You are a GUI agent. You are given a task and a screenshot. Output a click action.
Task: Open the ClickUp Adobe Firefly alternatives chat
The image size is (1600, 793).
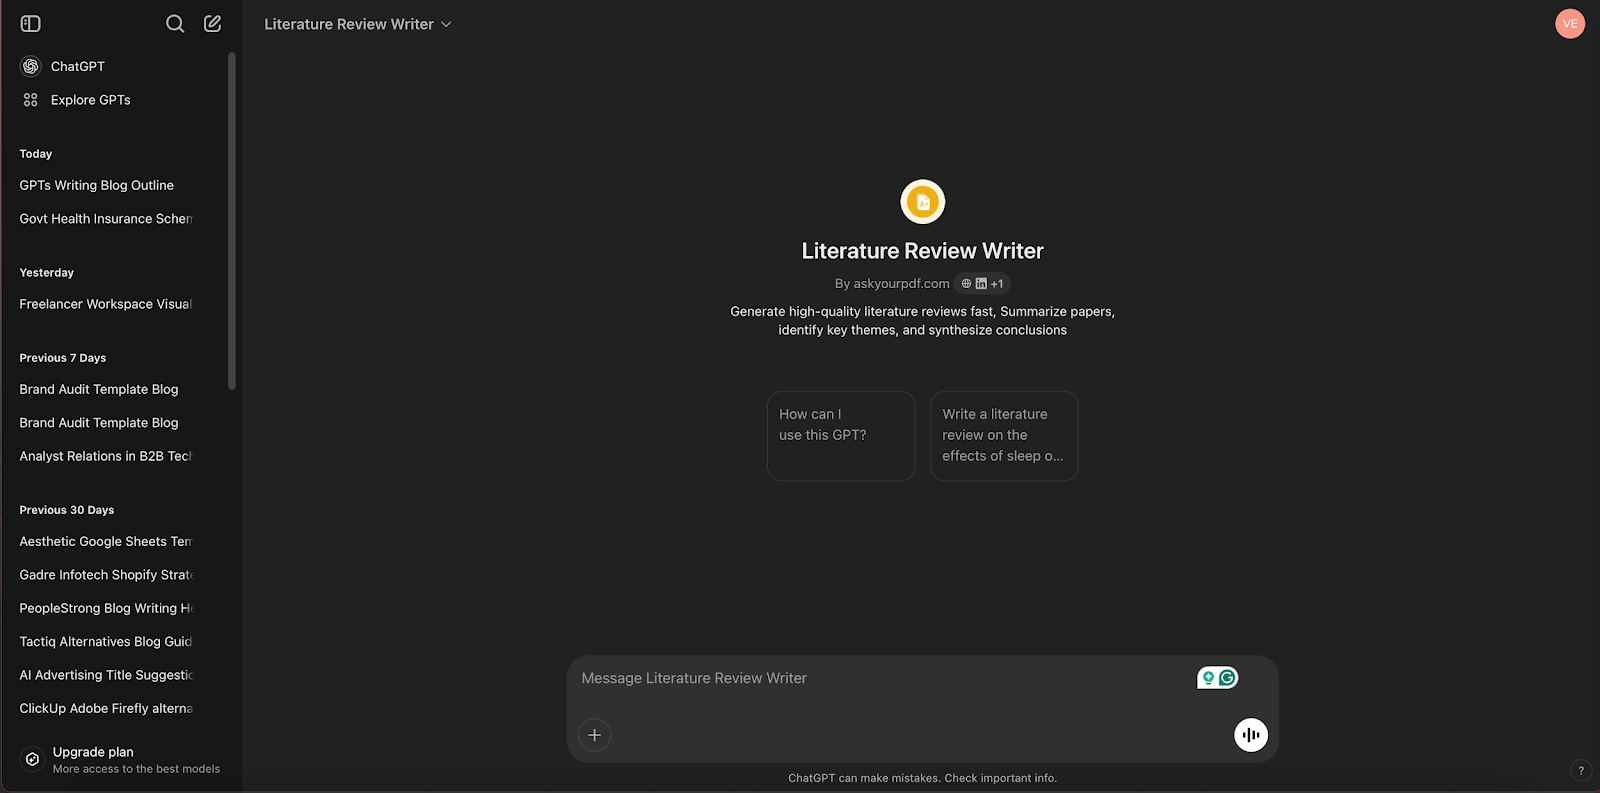coord(106,709)
